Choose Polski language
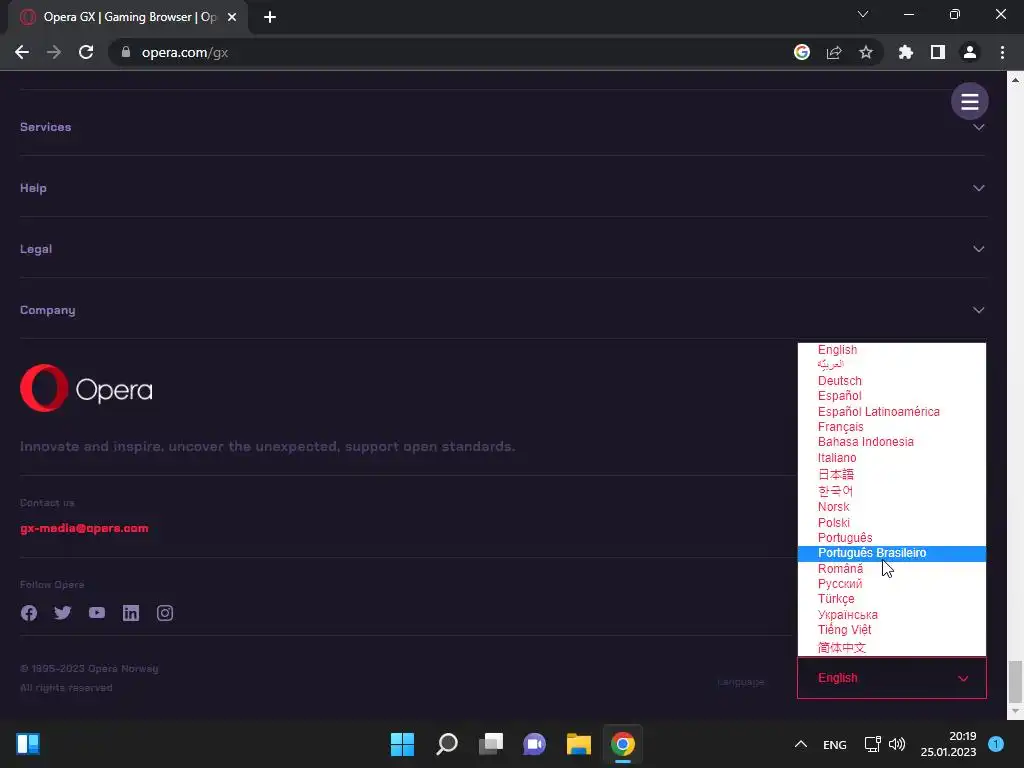Screen dimensions: 1024x768 891,522
